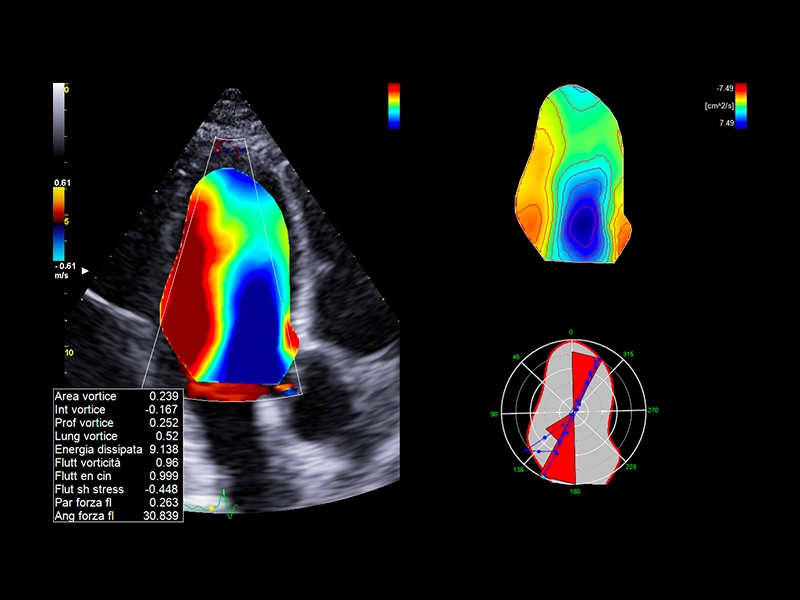800x600 pixels.
Task: Click the 0 degree label on polar plot
Action: click(x=571, y=332)
